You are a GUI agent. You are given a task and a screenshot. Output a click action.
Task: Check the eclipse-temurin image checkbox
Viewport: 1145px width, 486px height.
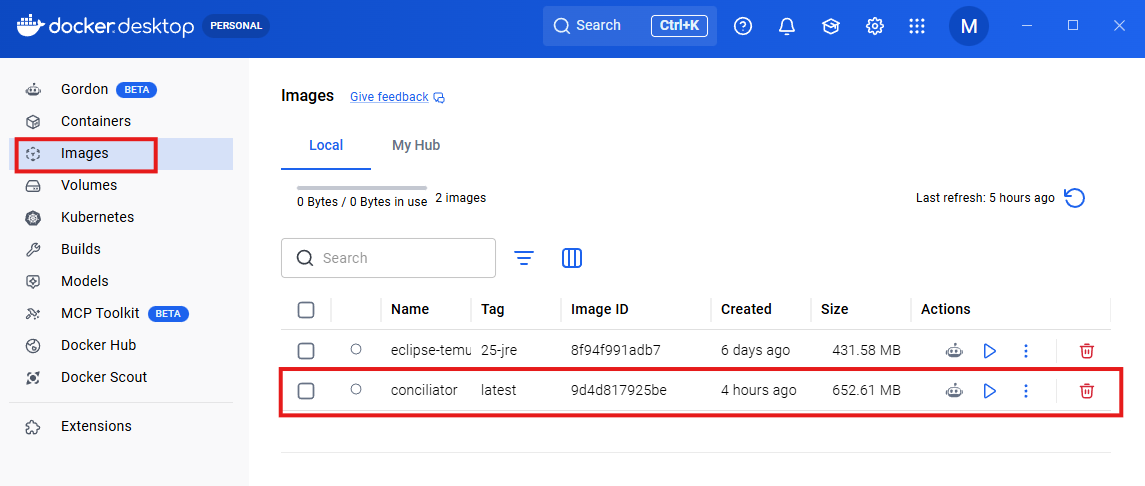tap(306, 351)
